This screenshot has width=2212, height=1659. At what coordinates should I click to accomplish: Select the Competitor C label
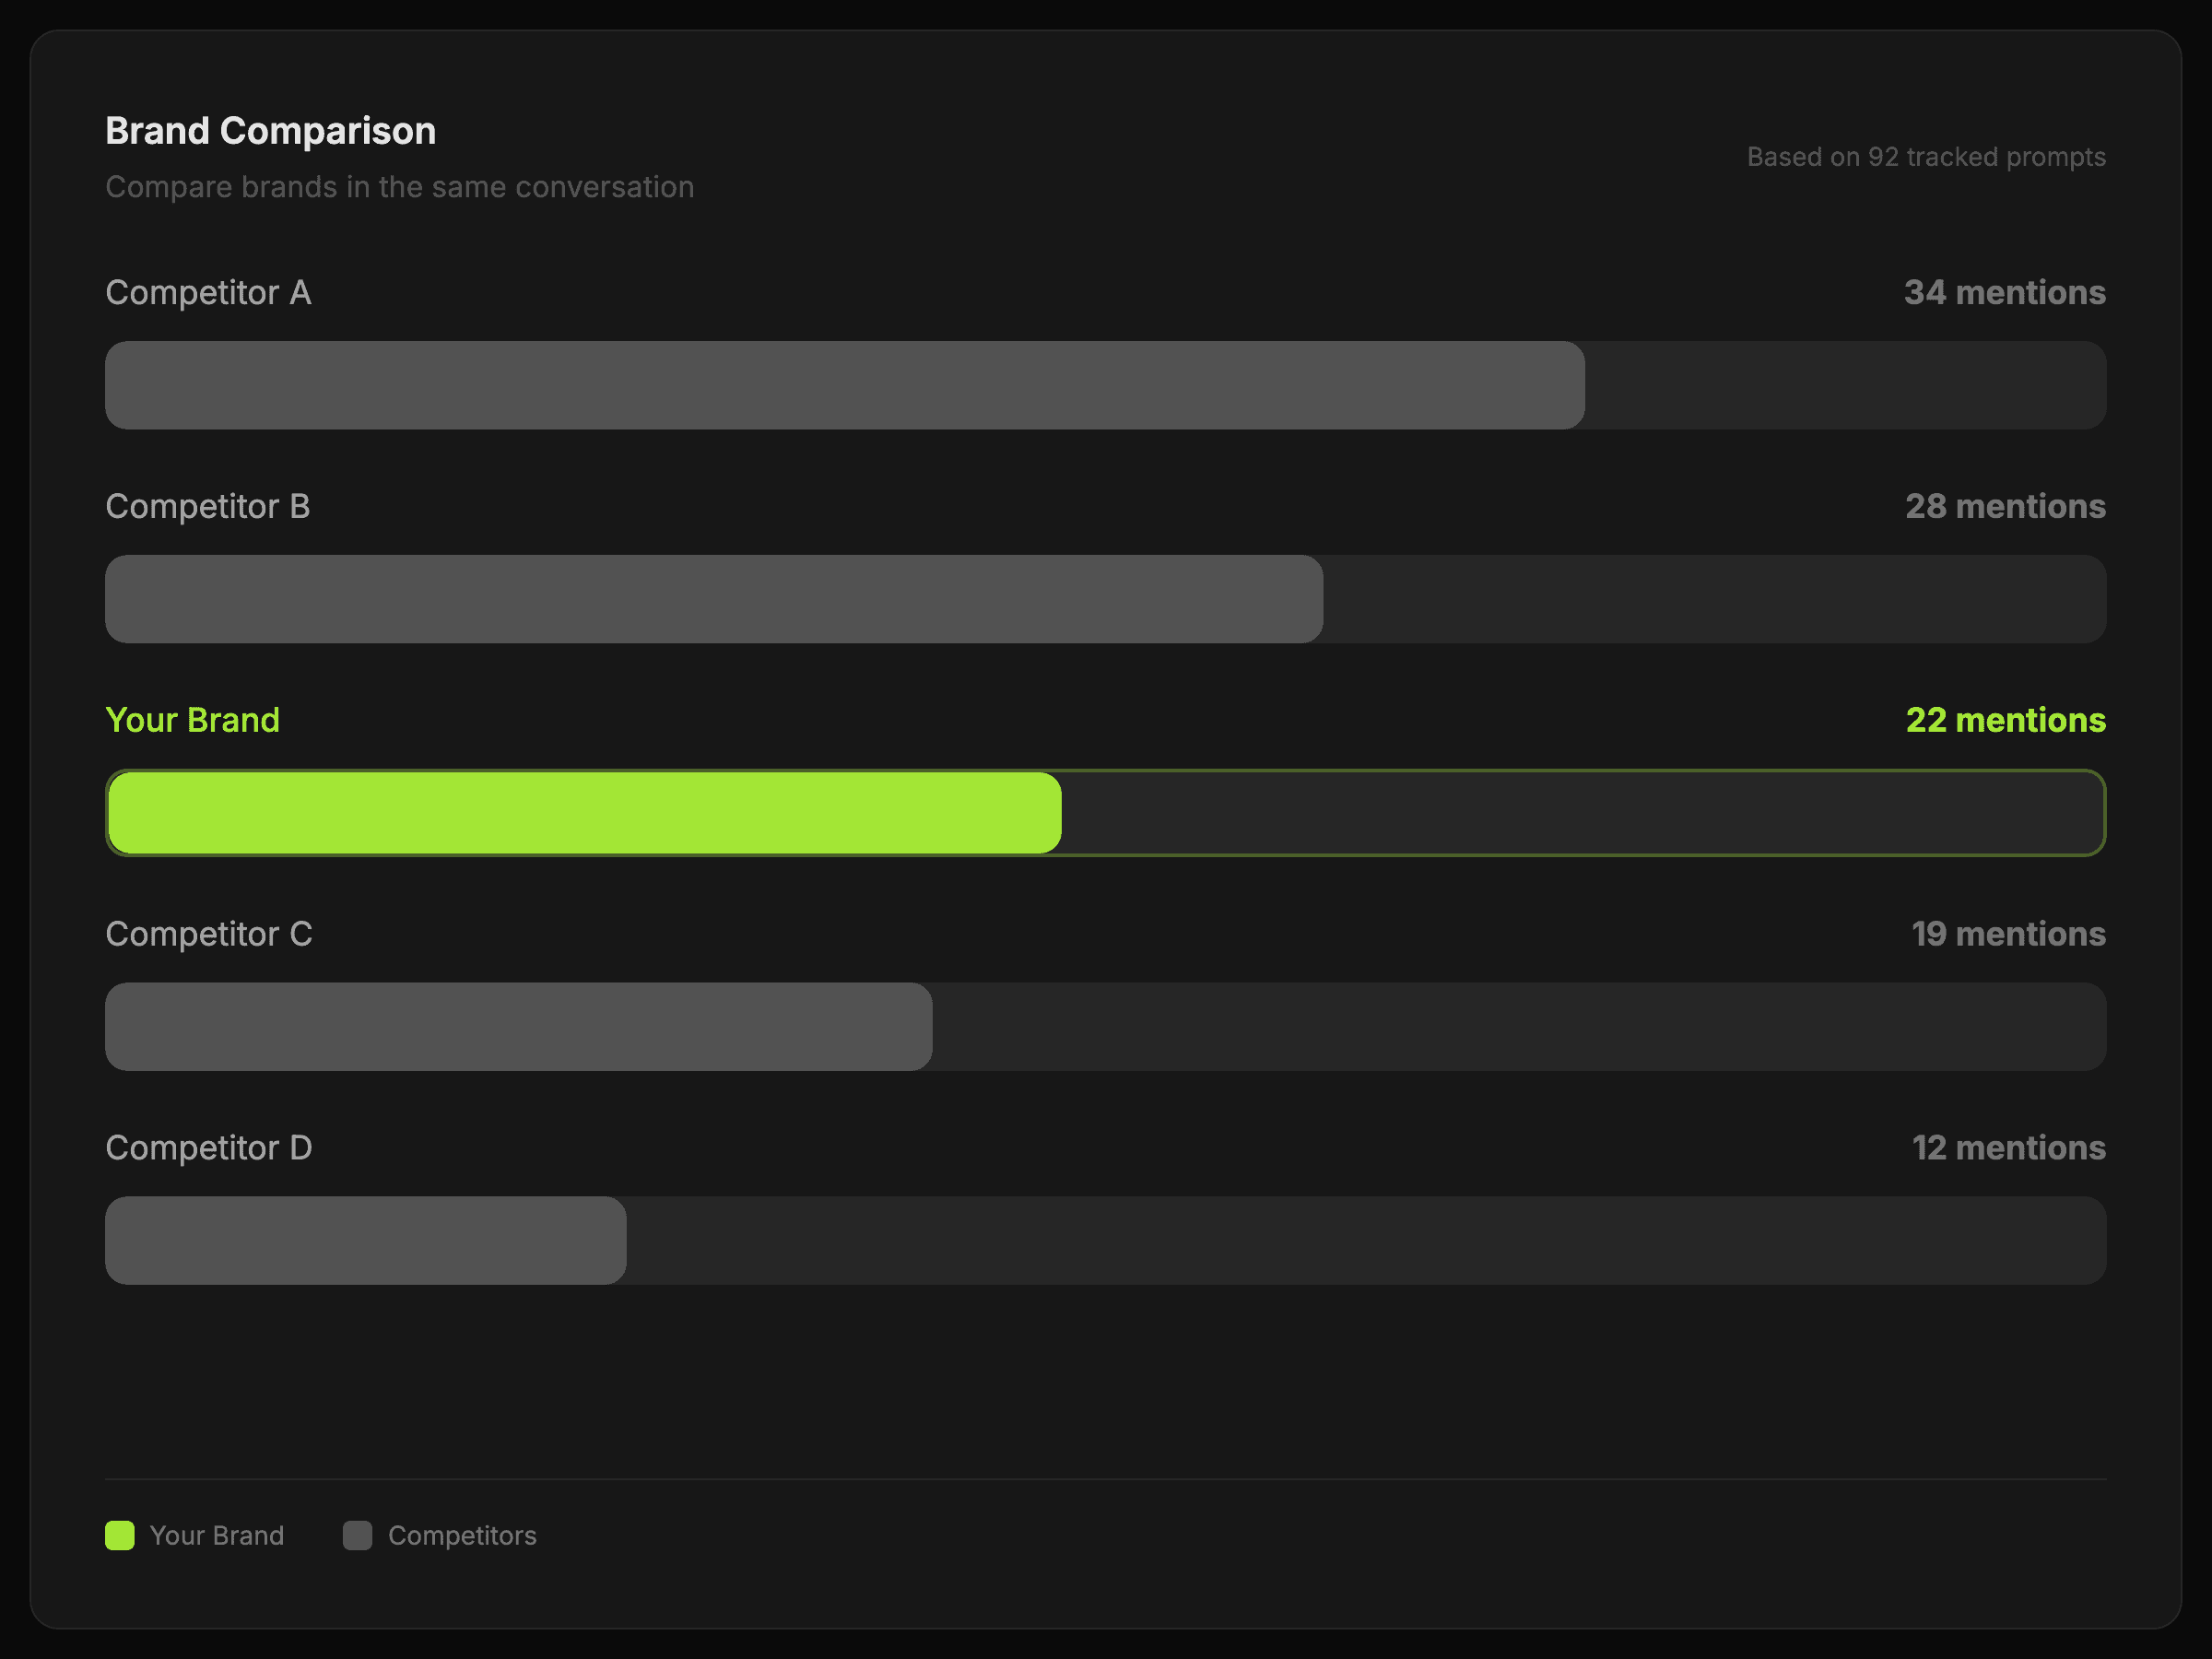coord(209,934)
